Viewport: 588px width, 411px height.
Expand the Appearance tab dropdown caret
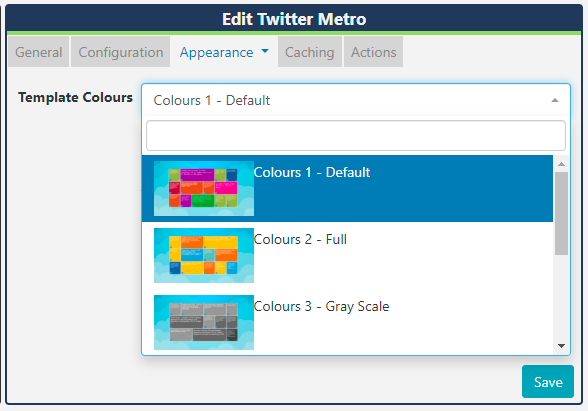[265, 51]
